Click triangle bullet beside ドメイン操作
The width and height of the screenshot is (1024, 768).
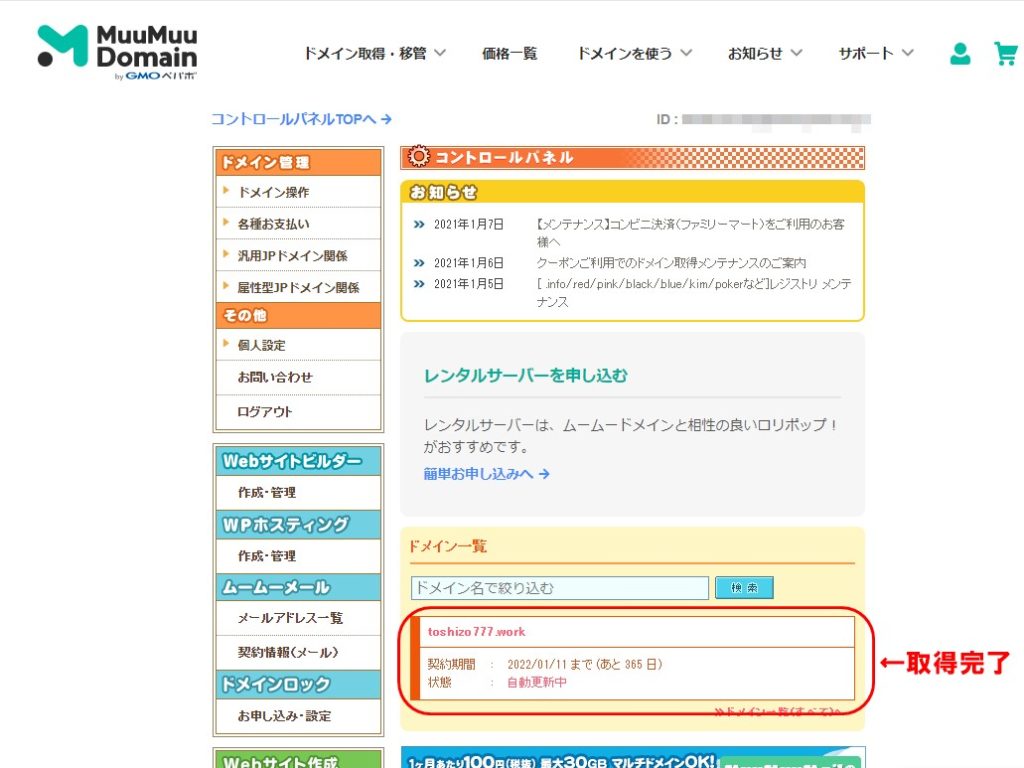pyautogui.click(x=227, y=191)
